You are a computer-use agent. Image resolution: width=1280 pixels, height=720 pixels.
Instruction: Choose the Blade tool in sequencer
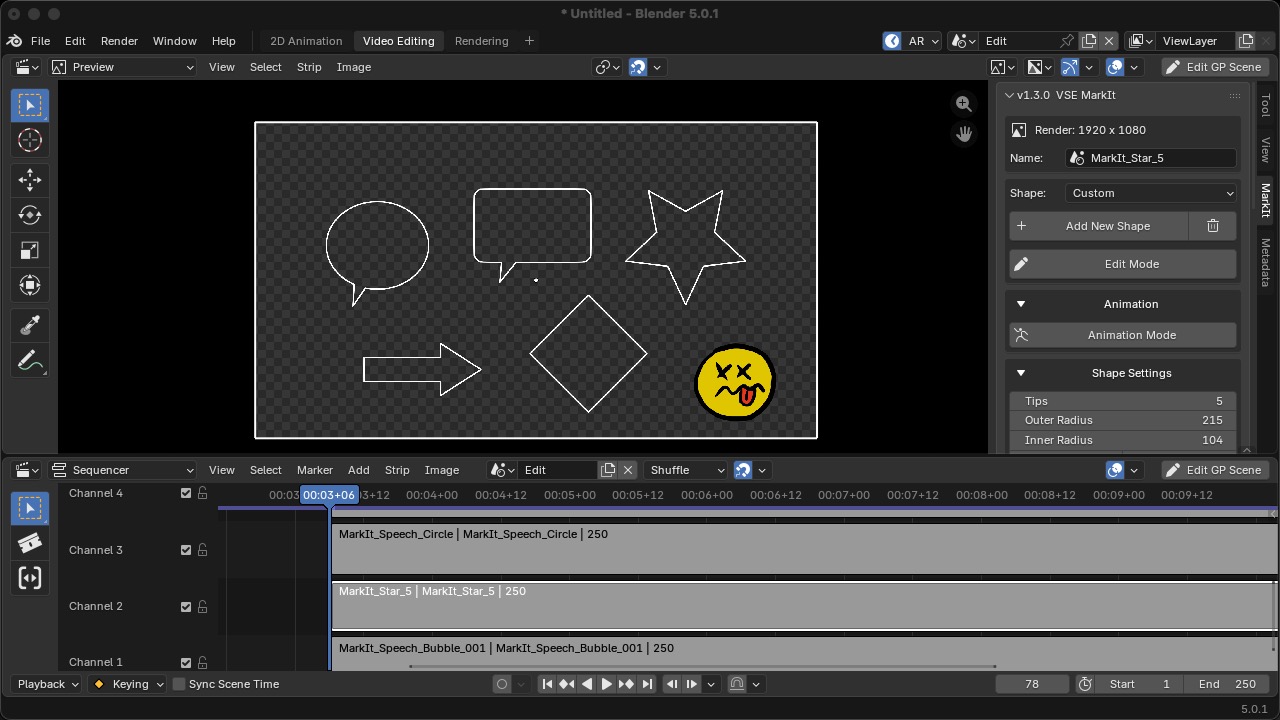coord(30,543)
